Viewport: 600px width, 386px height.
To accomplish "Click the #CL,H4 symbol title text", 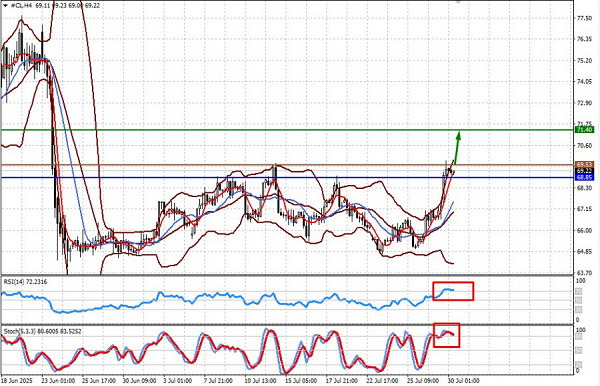I will (21, 6).
